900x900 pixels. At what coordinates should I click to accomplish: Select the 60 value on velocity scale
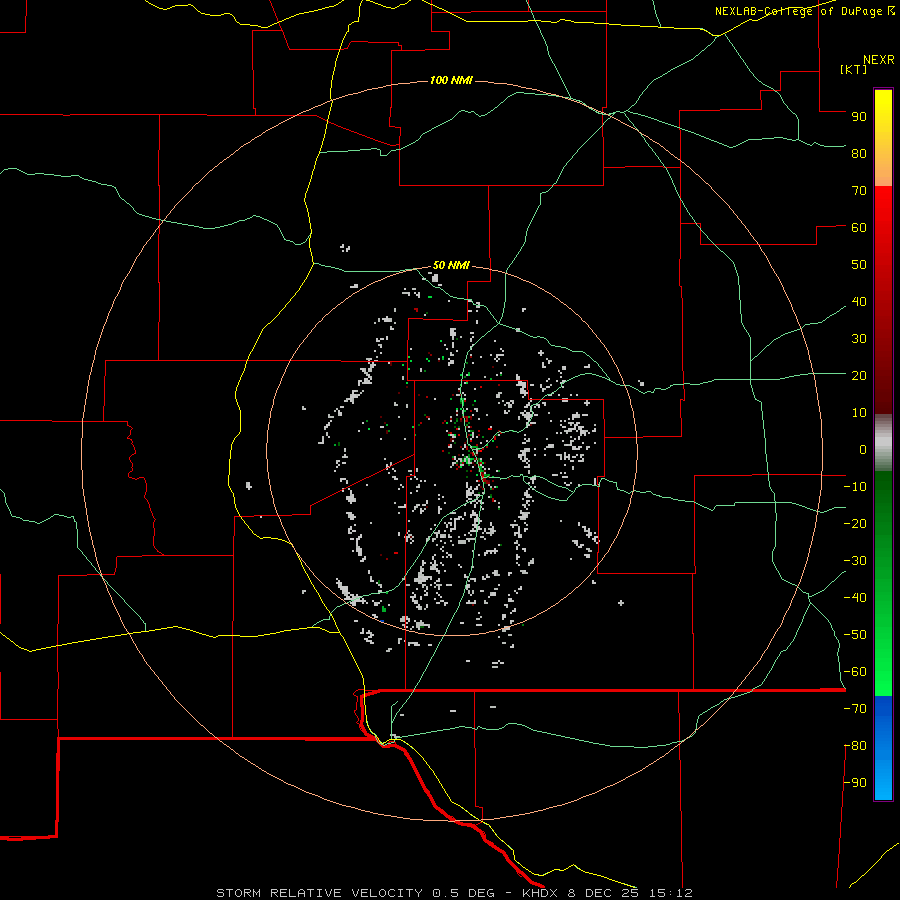(859, 227)
